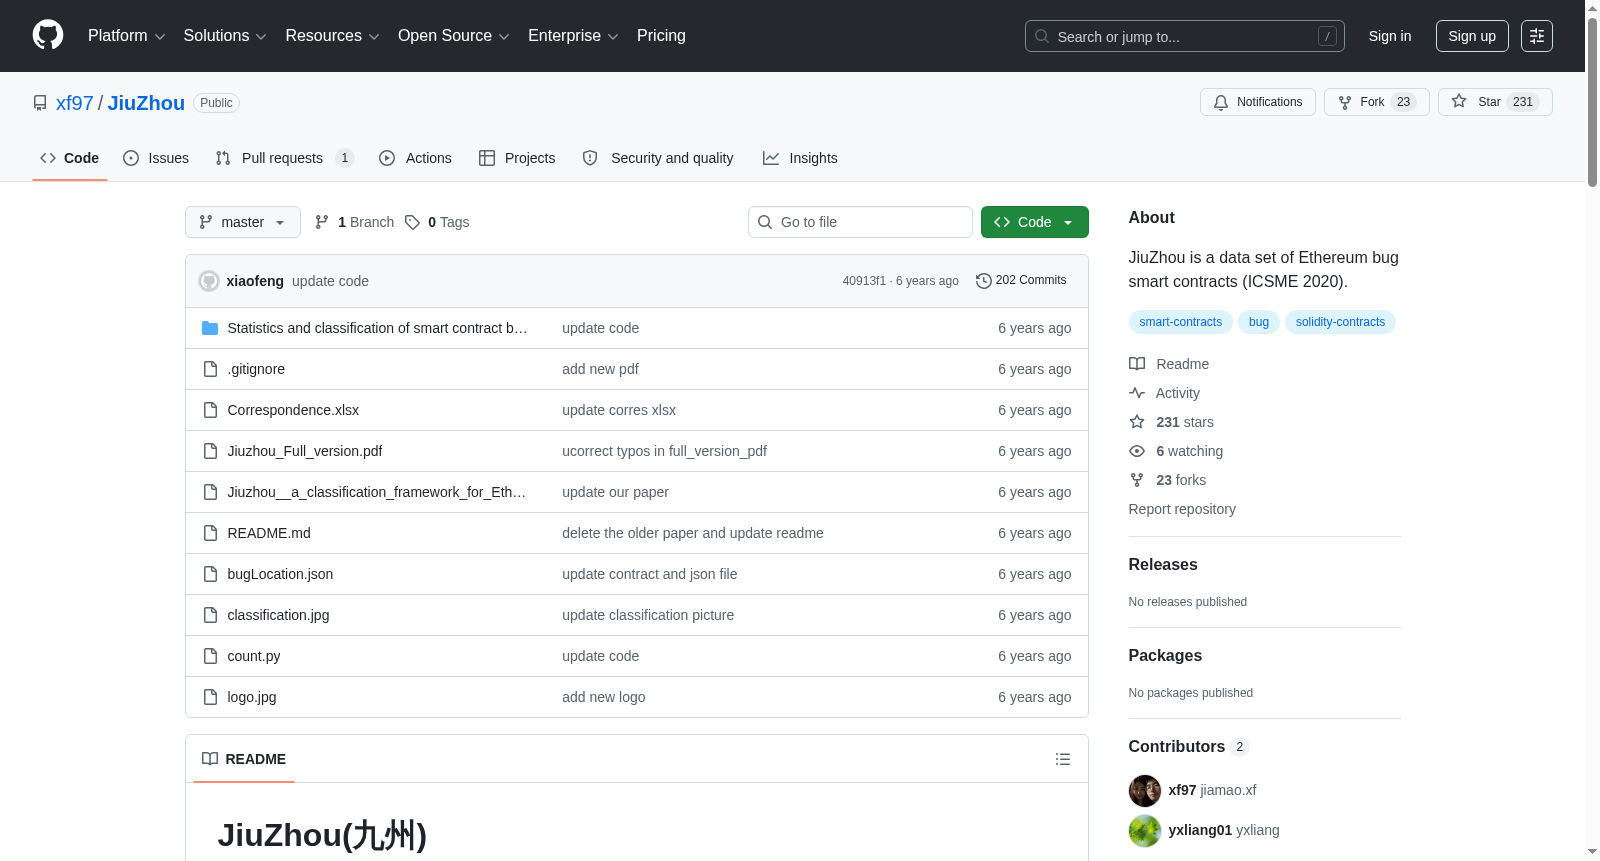The width and height of the screenshot is (1600, 861).
Task: Click the tag icon next to 0 Tags
Action: pos(412,222)
